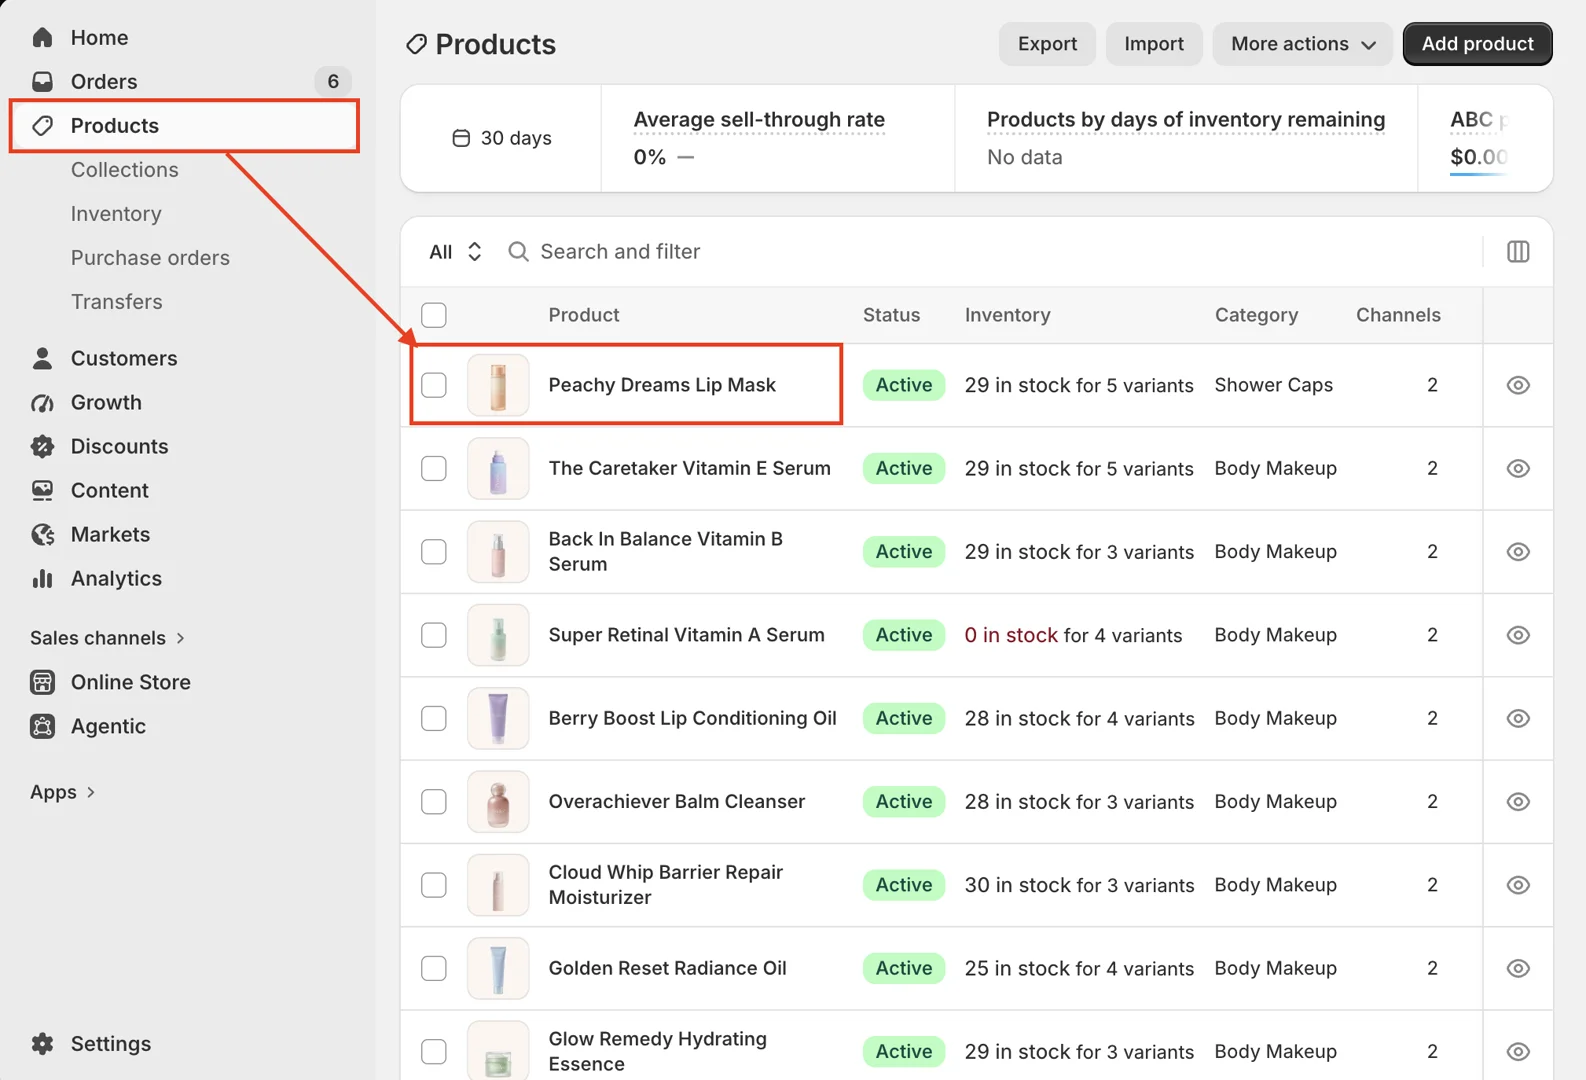The image size is (1586, 1080).
Task: Open Purchase orders in the sidebar
Action: (x=150, y=258)
